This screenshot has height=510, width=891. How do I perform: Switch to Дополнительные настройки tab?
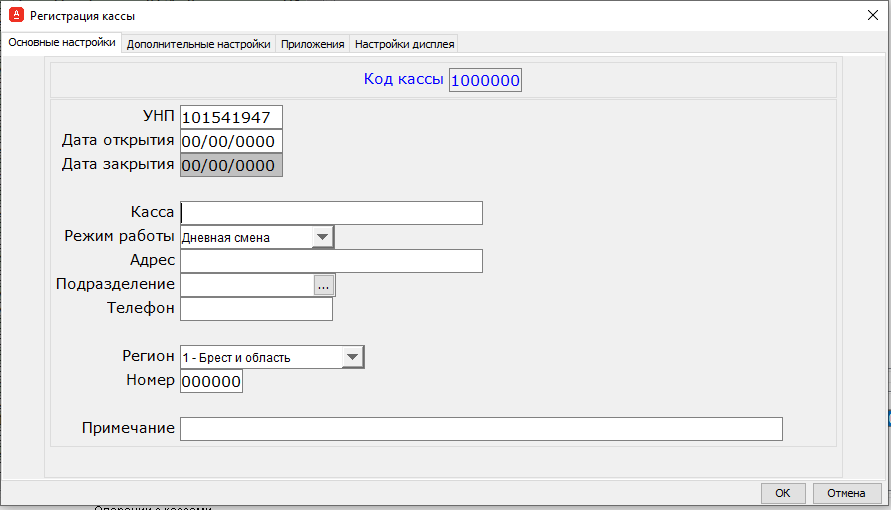point(198,44)
